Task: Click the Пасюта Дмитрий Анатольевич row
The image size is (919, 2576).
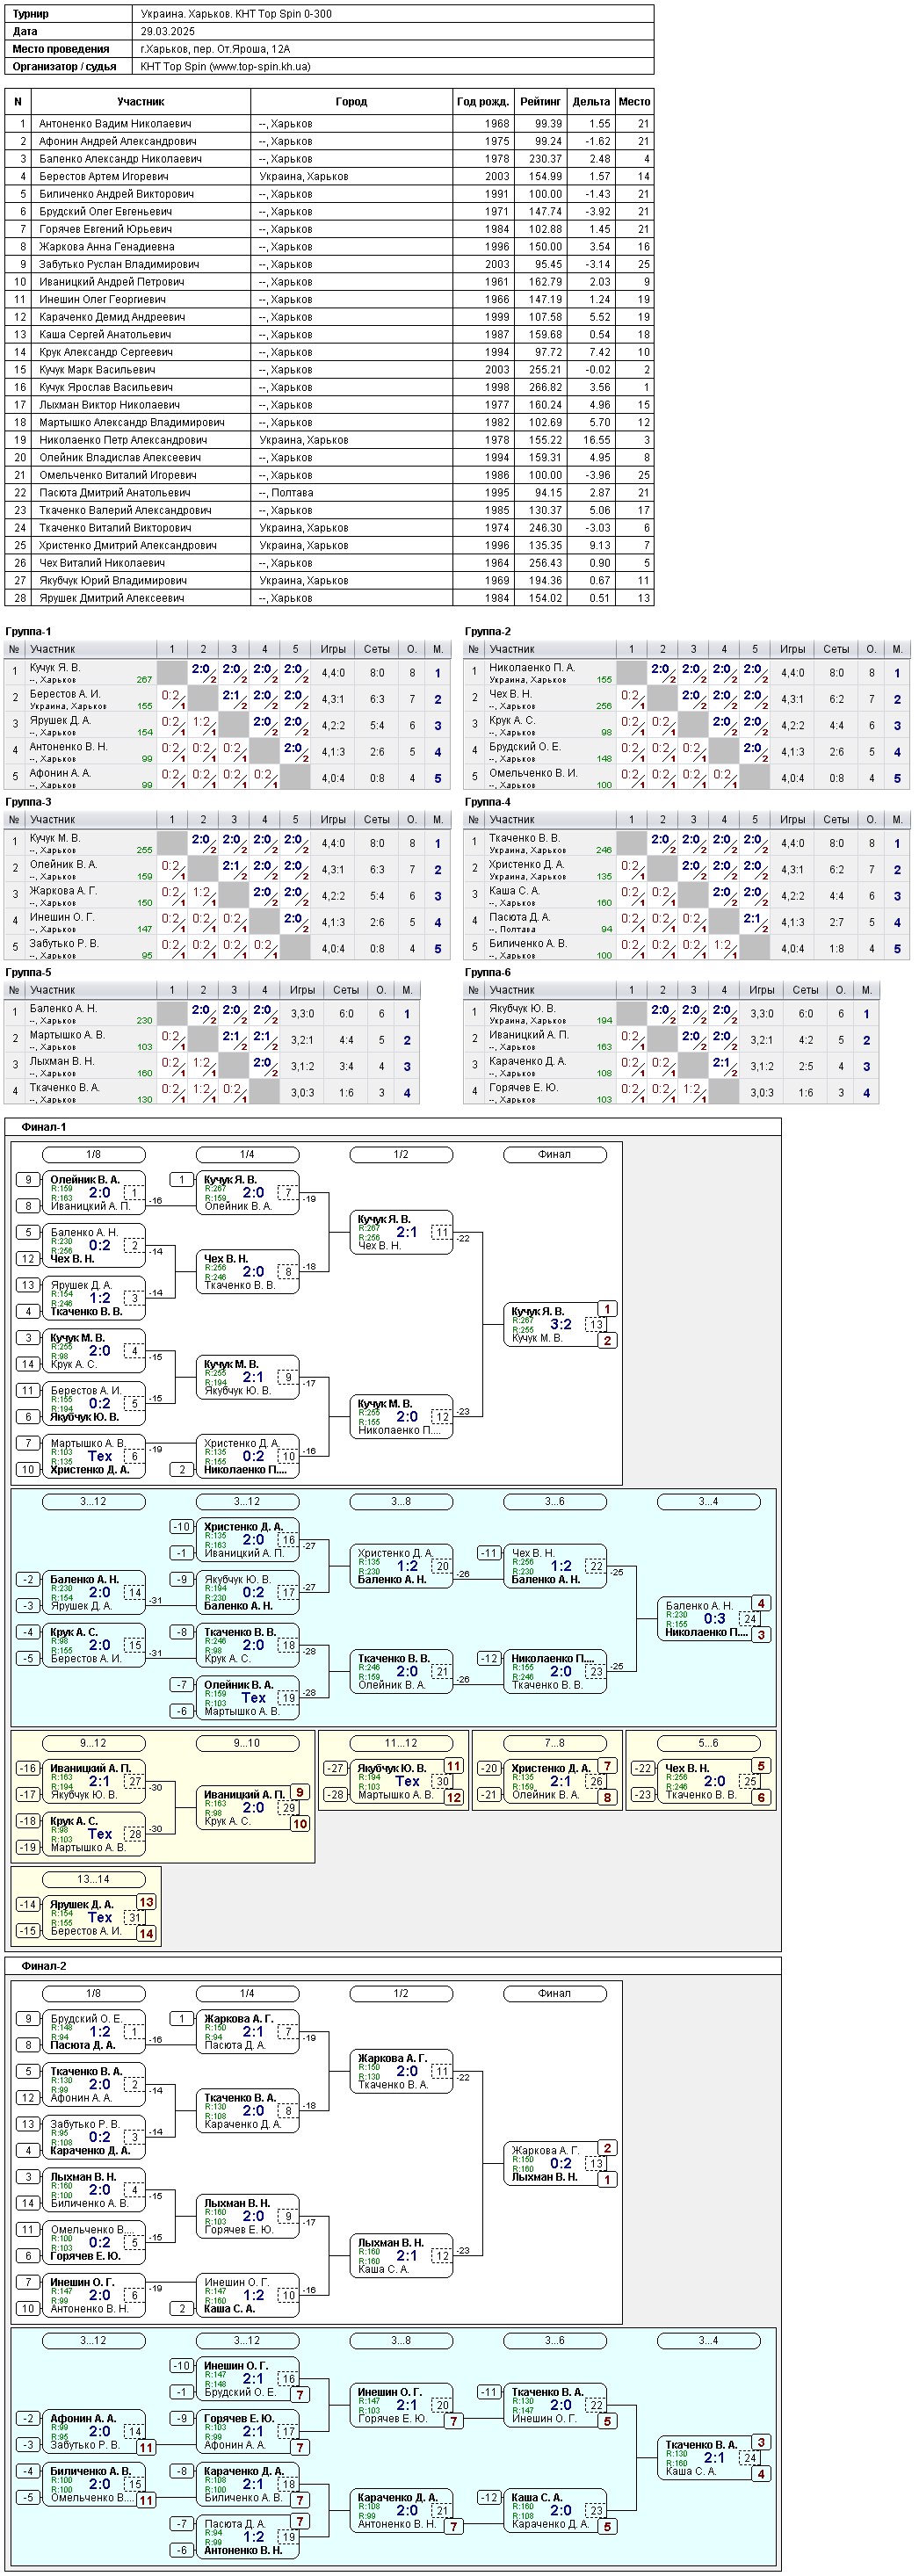Action: (x=329, y=493)
